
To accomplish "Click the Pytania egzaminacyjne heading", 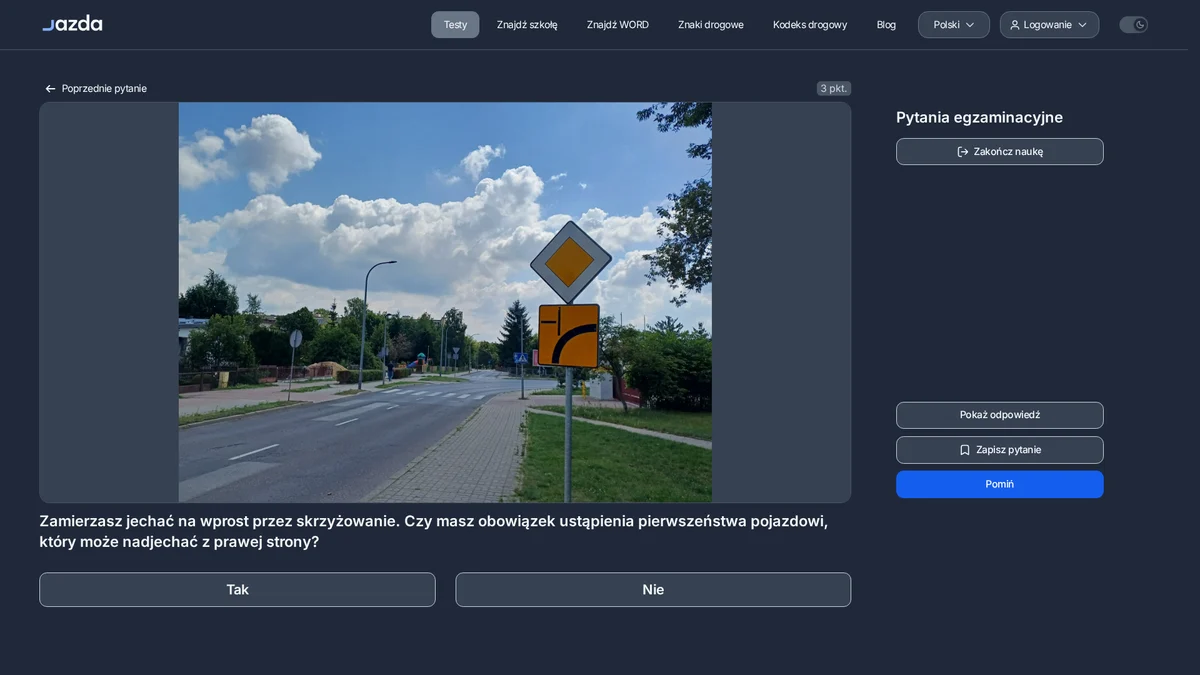I will (x=979, y=117).
